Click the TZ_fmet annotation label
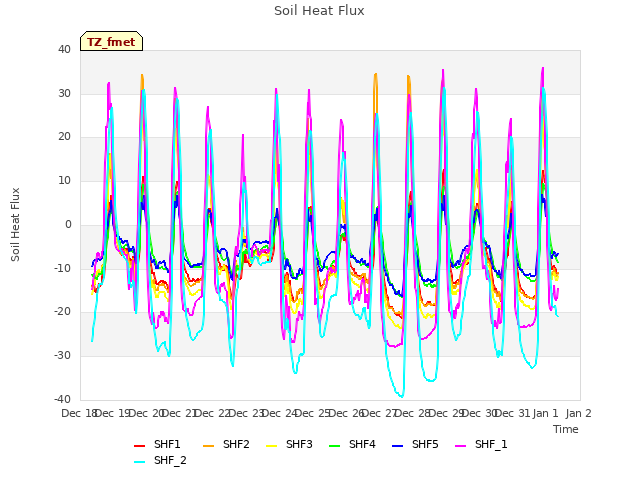This screenshot has width=640, height=480. point(111,42)
